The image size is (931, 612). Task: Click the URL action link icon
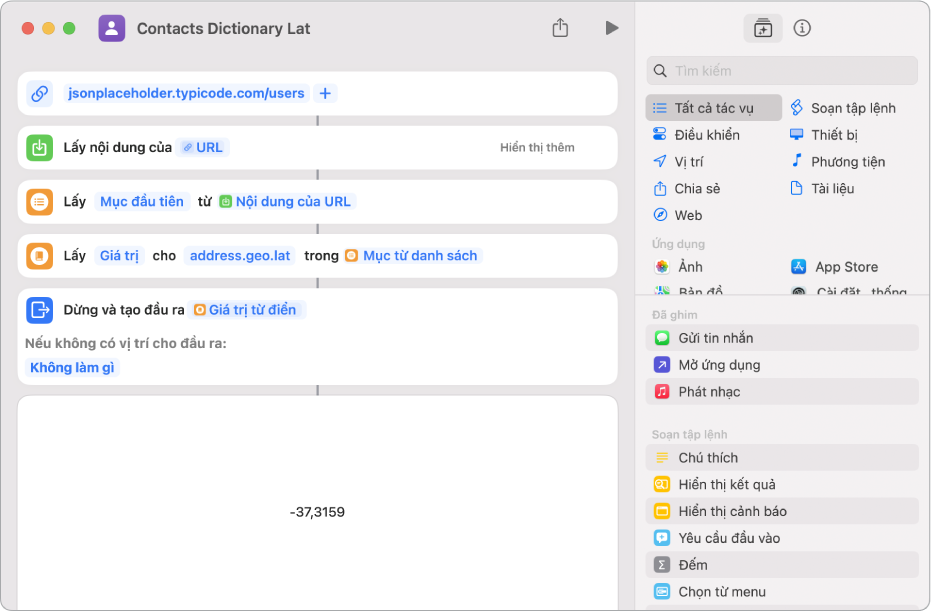40,94
